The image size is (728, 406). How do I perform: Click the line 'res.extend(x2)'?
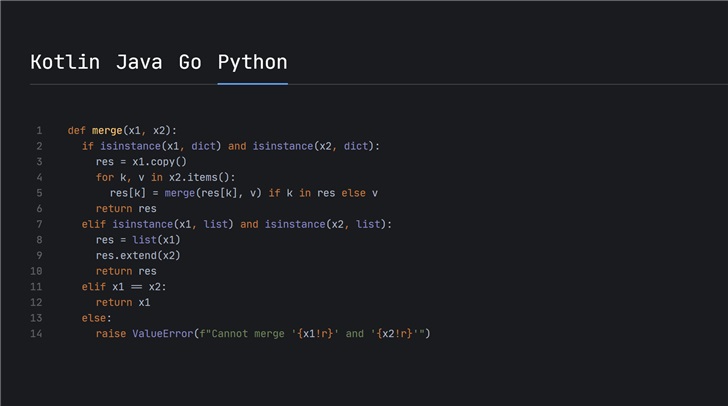138,255
